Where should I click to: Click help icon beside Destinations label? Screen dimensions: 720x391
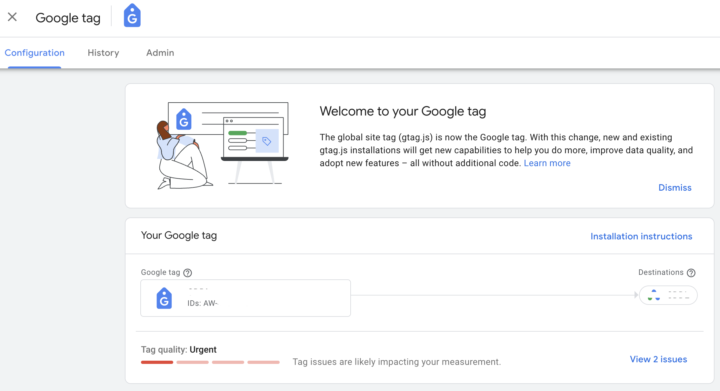pos(691,273)
